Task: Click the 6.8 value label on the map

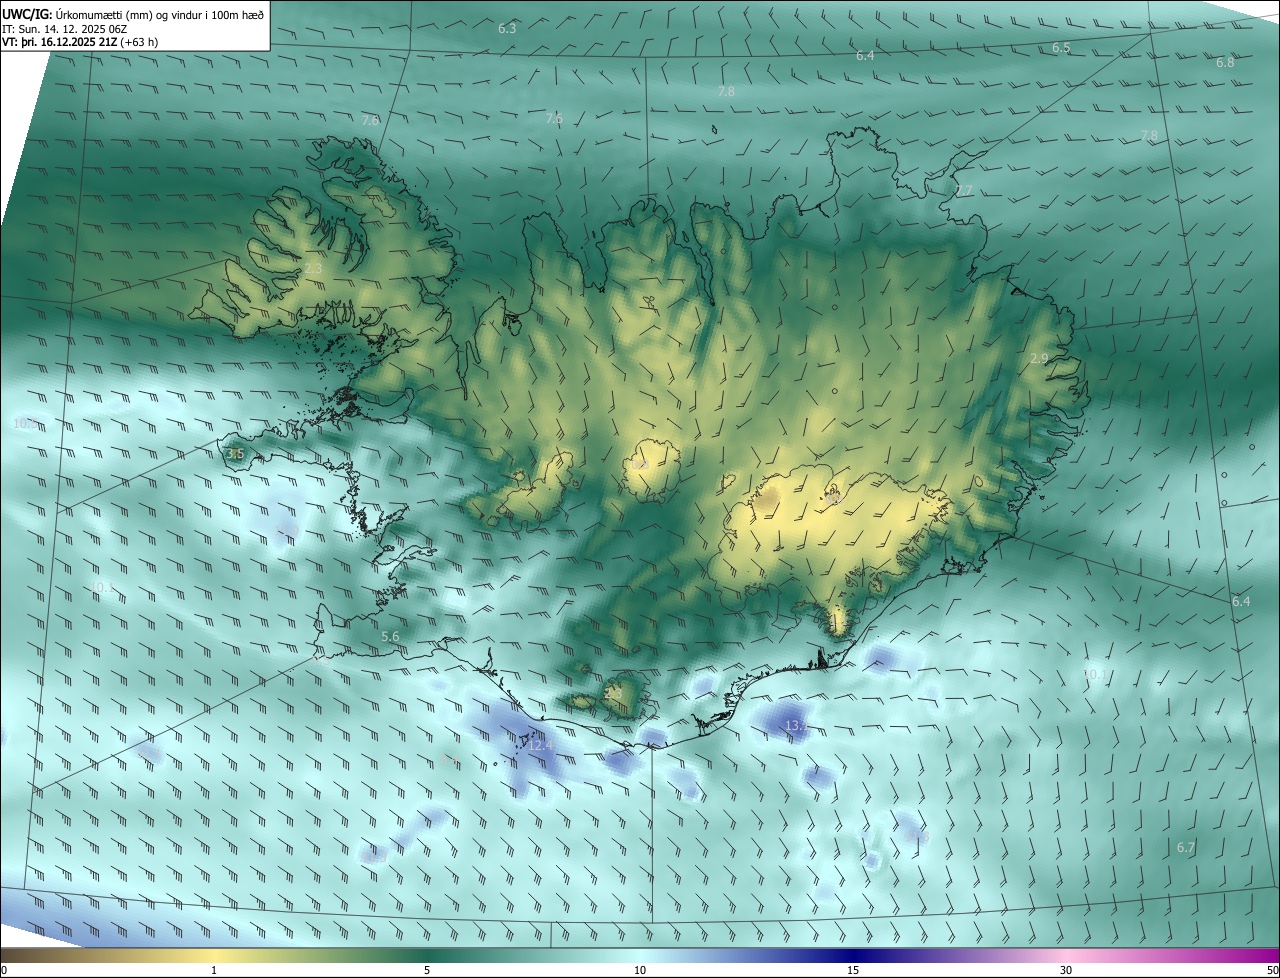Action: [1225, 62]
